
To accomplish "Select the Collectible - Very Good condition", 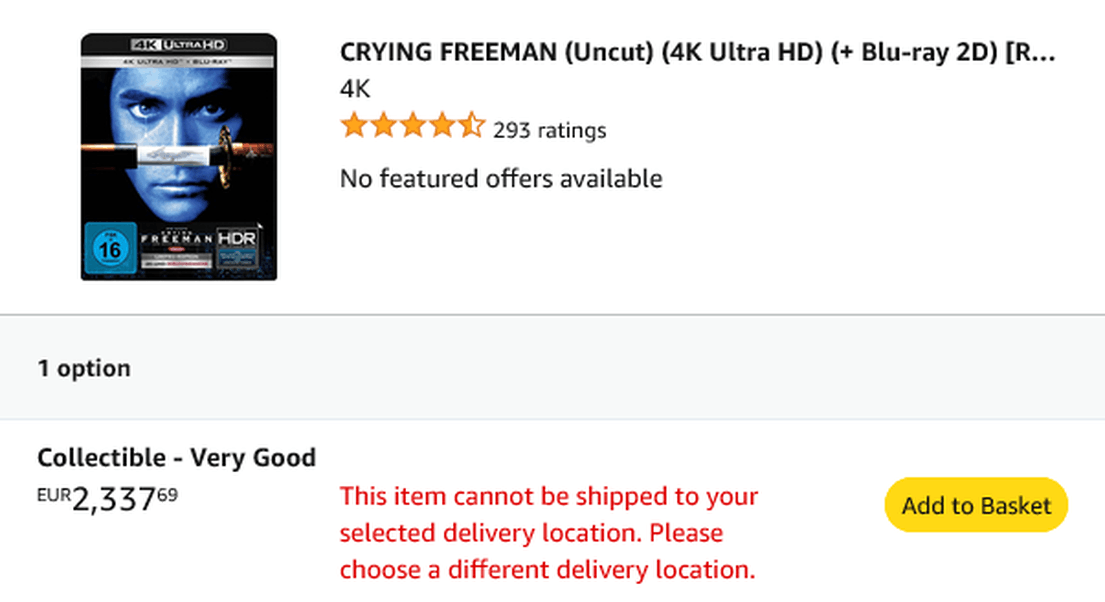I will [176, 457].
